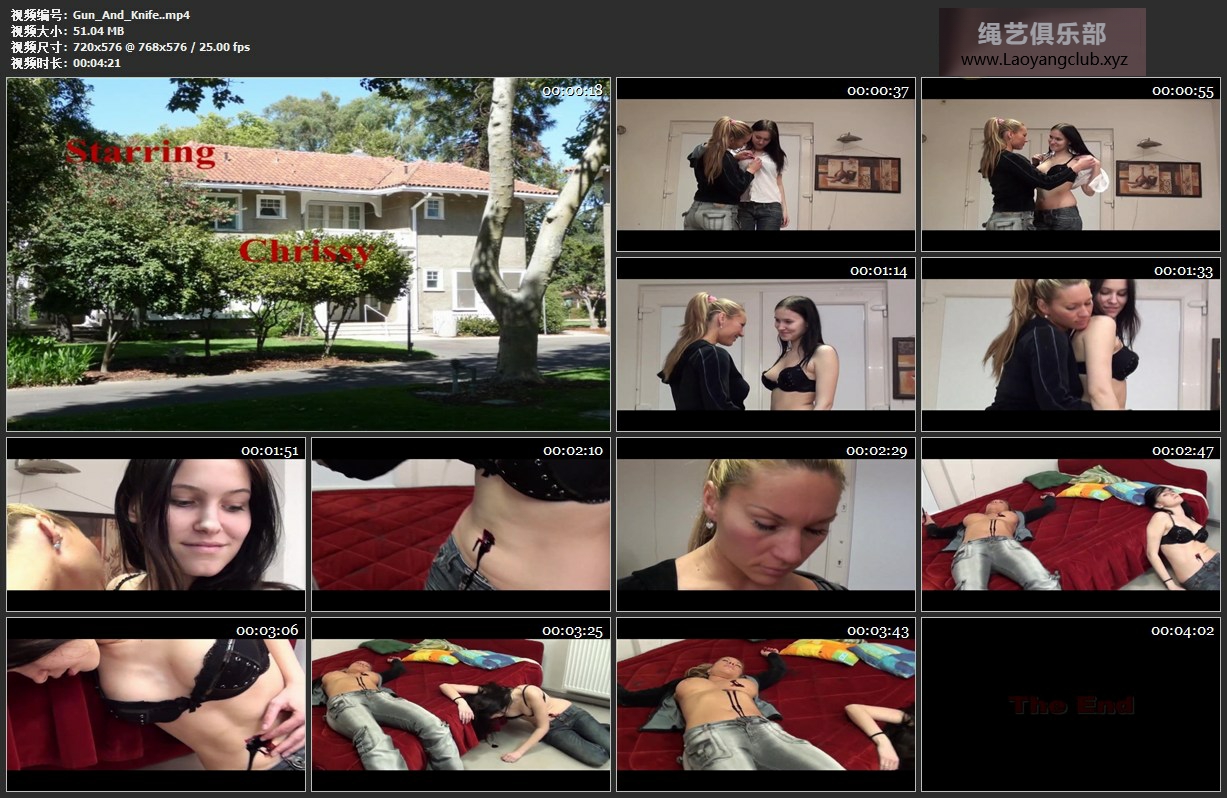Screen dimensions: 1227x798
Task: Click the thumbnail timestamped 00:00:55
Action: tap(1070, 164)
